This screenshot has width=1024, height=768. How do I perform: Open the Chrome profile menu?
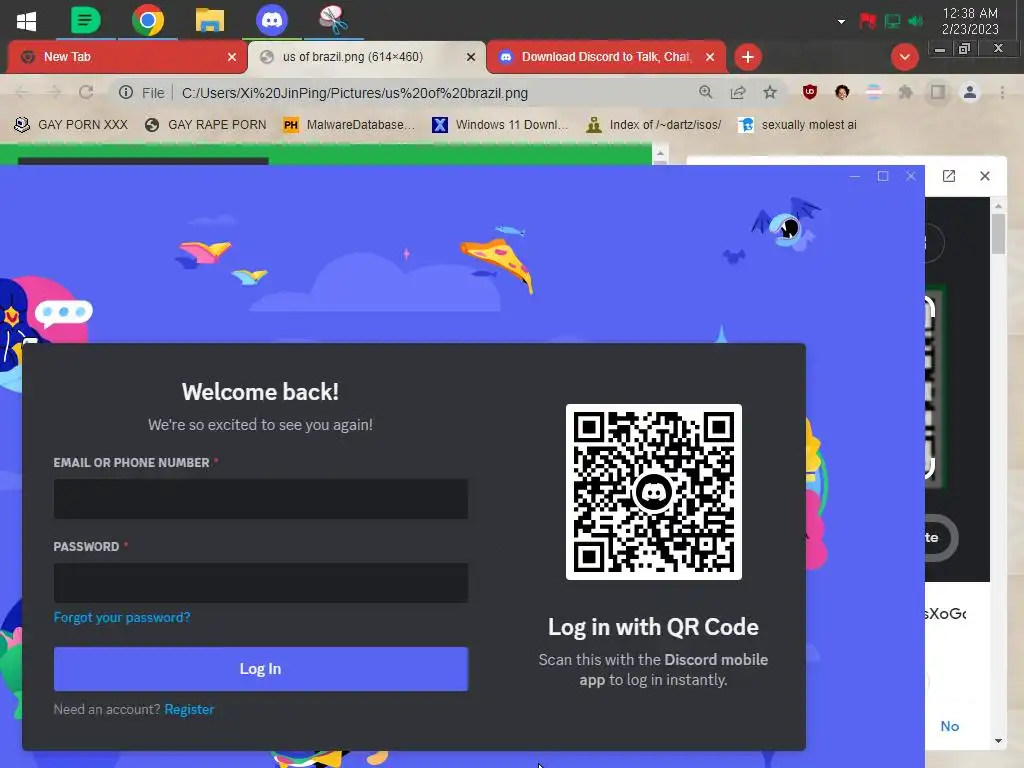pos(970,93)
